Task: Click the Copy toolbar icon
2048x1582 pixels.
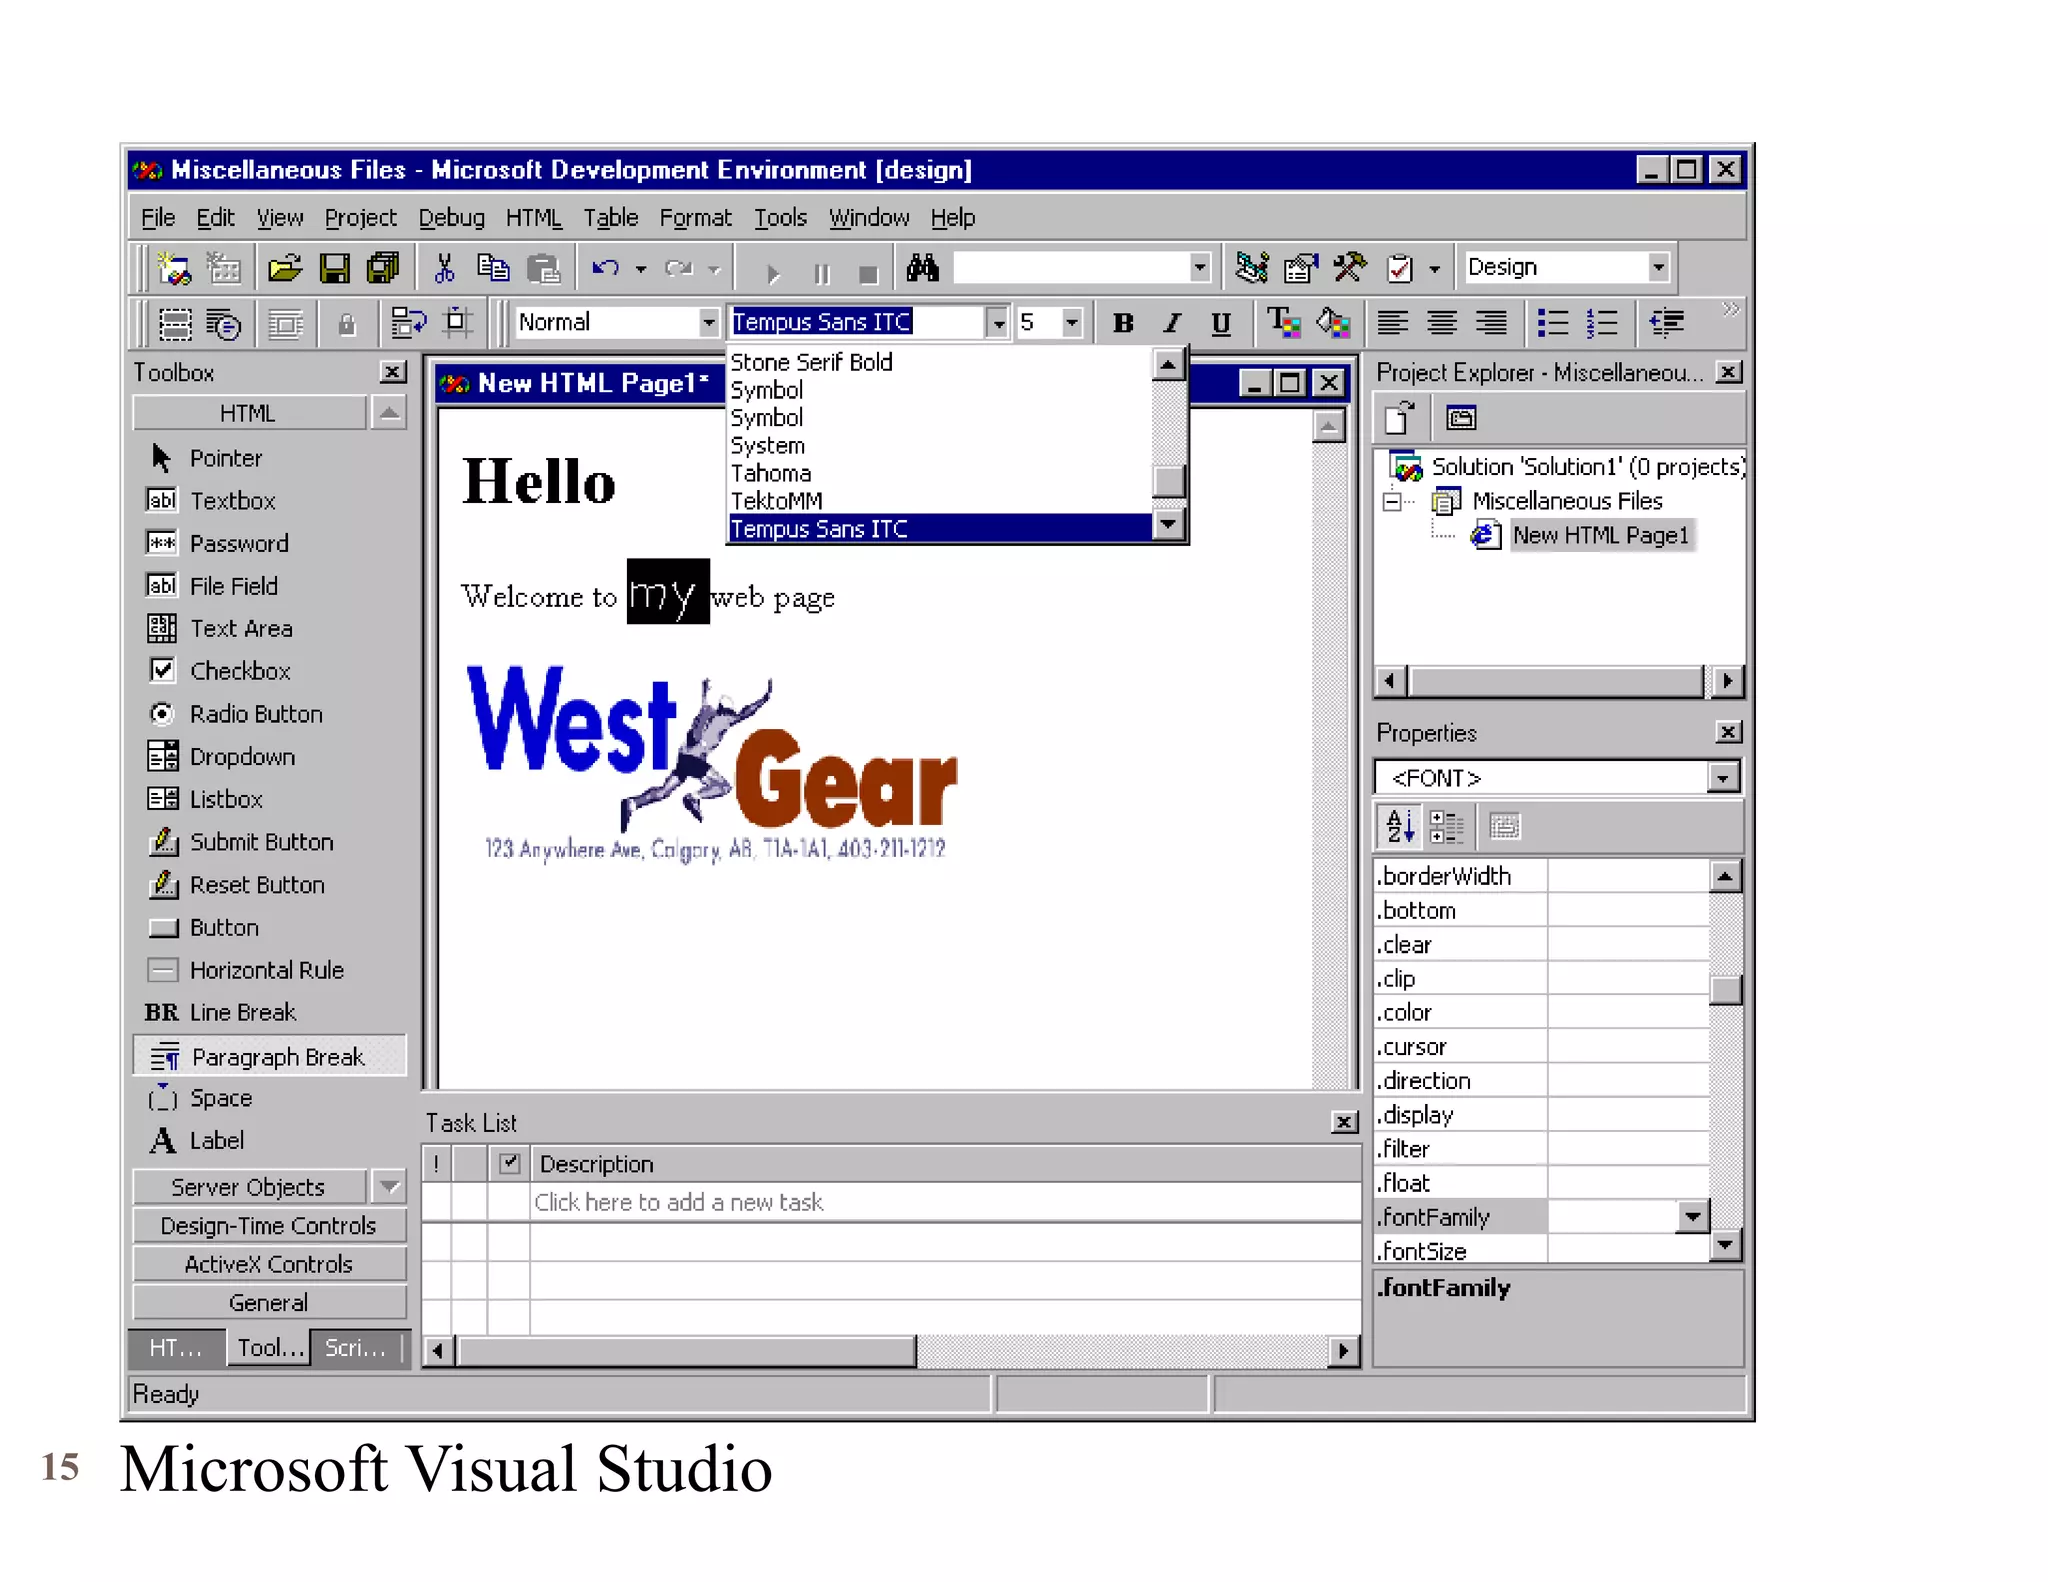Action: [x=493, y=268]
